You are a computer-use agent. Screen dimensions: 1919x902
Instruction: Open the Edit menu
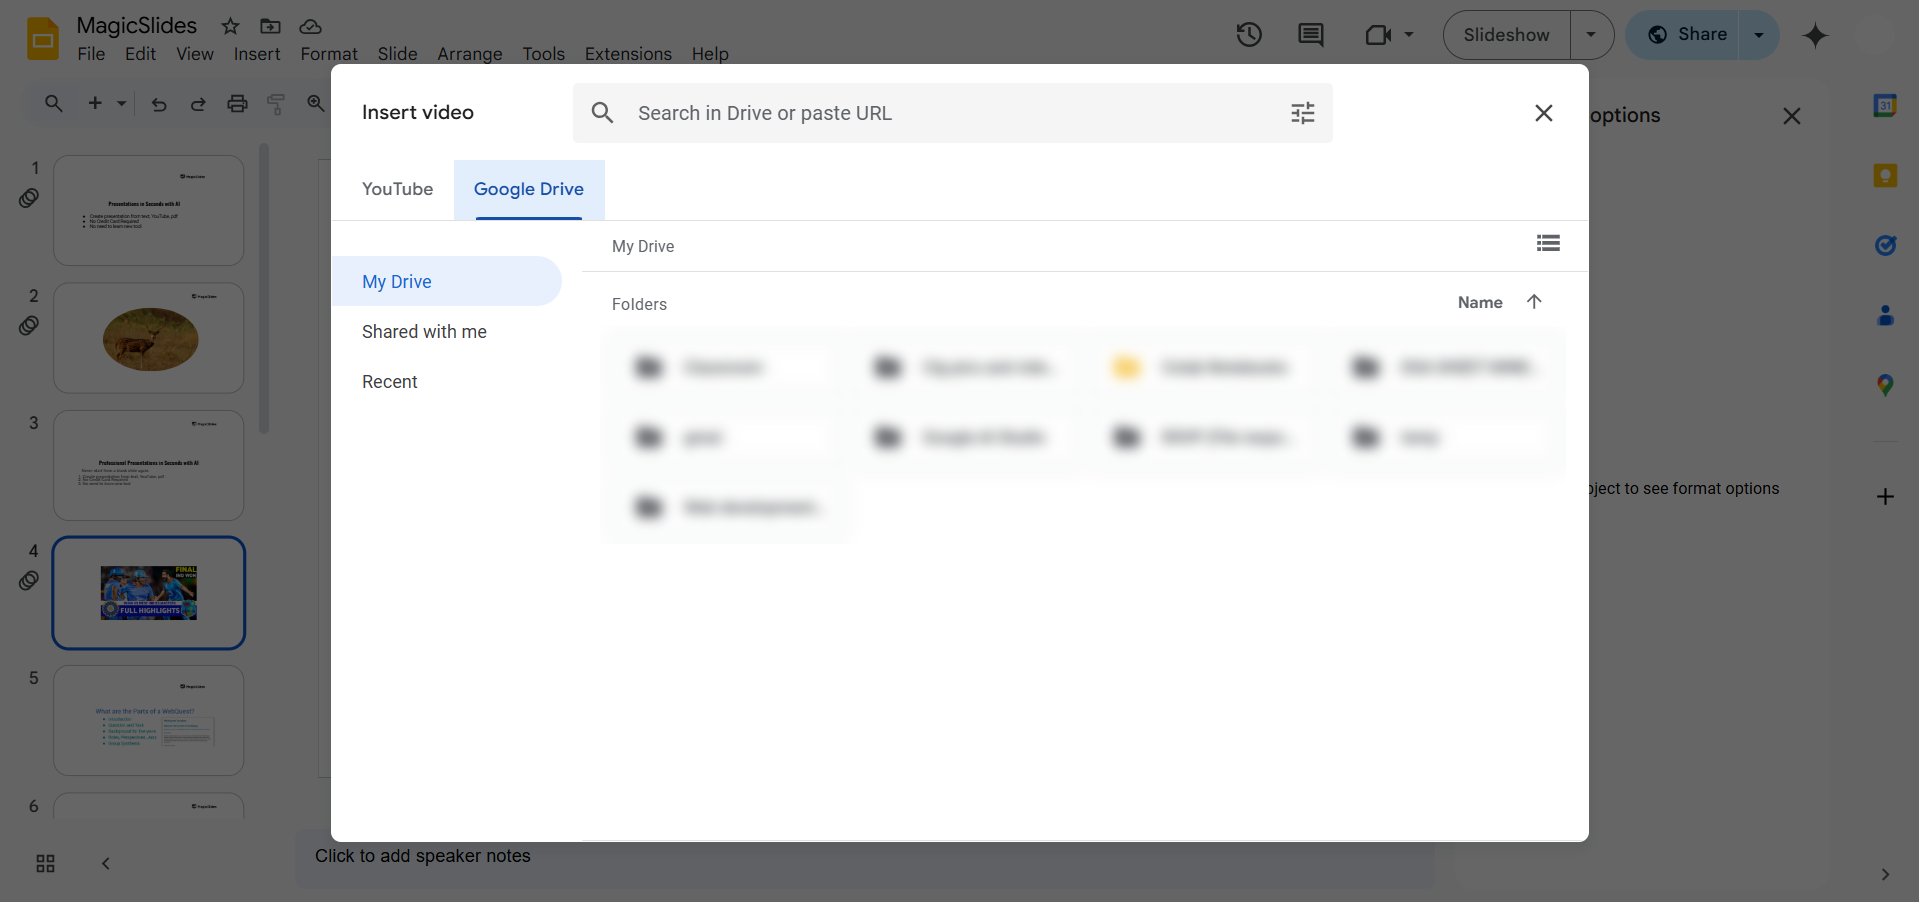(140, 54)
